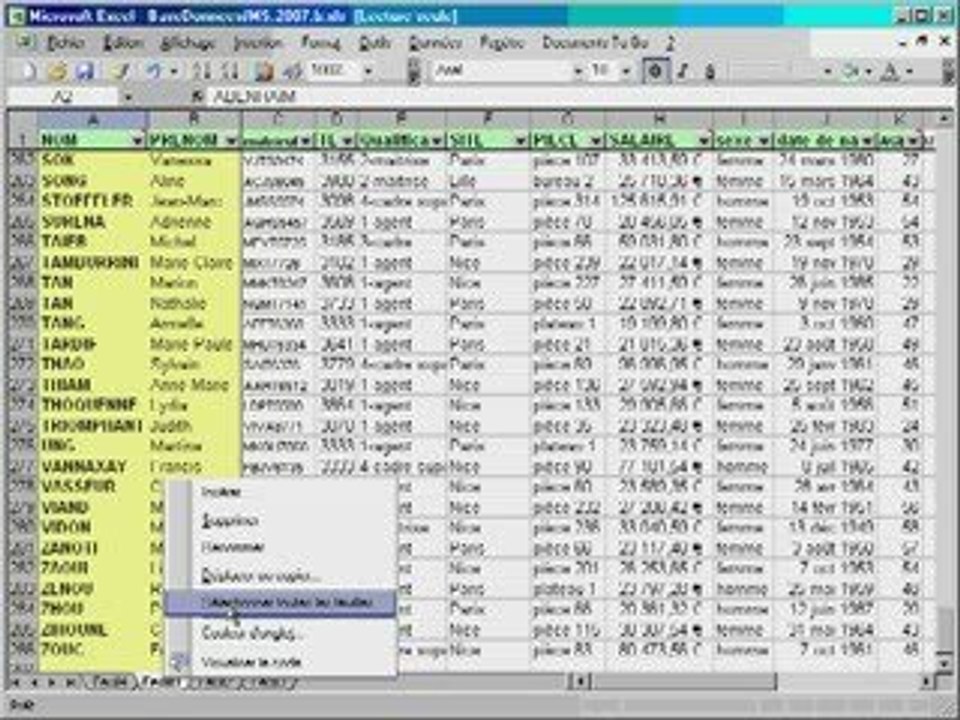Click the Sort Ascending icon
The image size is (960, 720).
tap(201, 71)
